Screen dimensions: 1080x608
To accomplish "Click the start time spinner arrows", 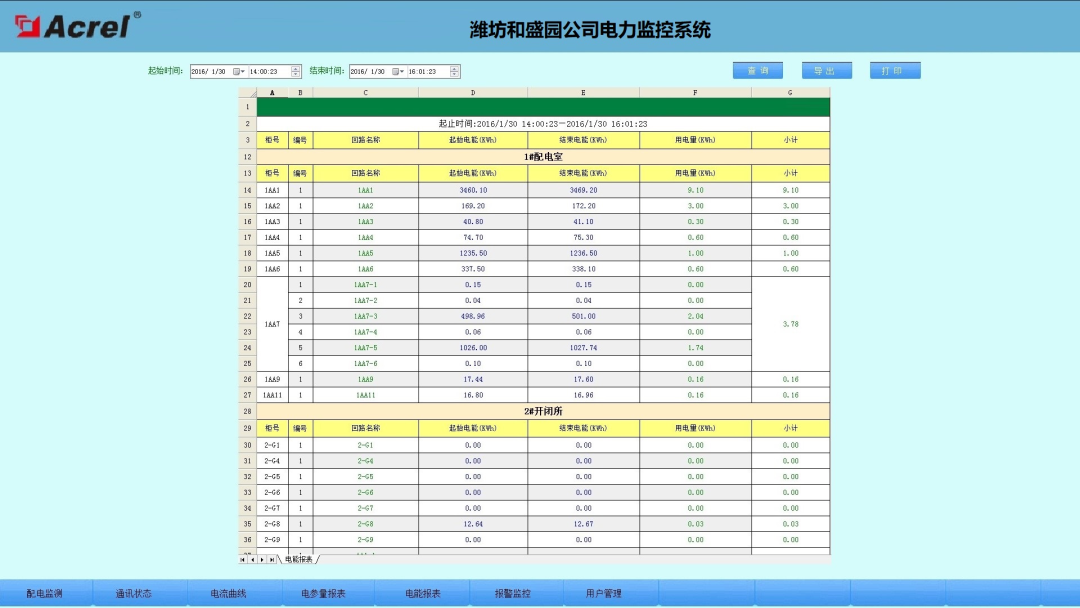I will point(295,72).
